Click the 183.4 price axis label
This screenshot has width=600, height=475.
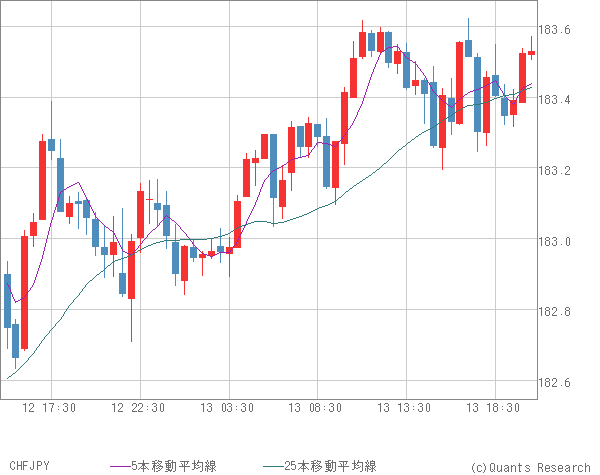pyautogui.click(x=554, y=100)
